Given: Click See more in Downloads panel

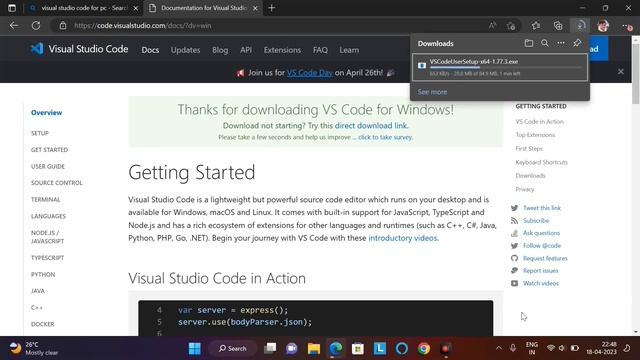Looking at the screenshot, I should click(432, 92).
